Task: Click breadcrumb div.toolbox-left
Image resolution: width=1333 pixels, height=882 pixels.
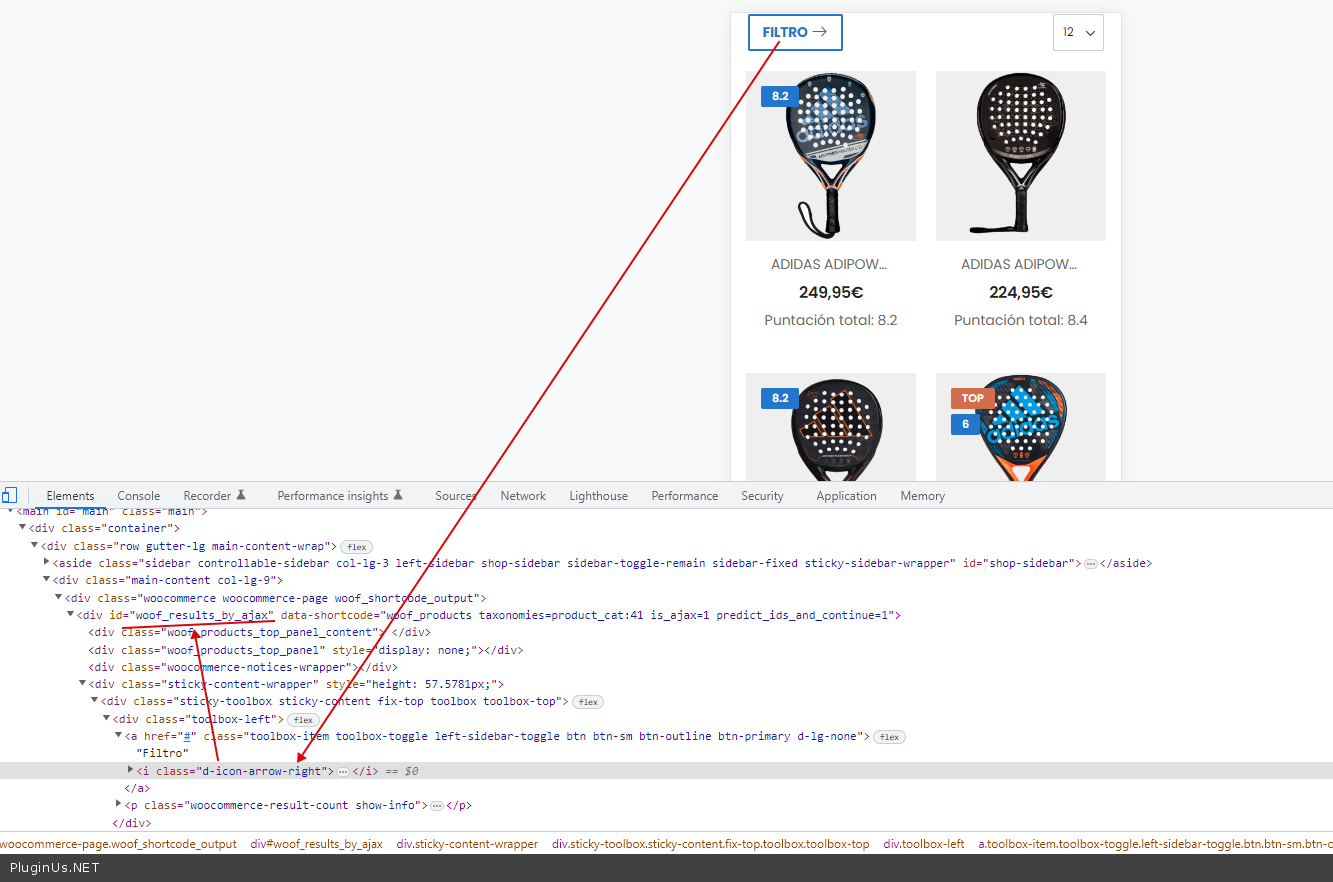Action: (x=924, y=844)
